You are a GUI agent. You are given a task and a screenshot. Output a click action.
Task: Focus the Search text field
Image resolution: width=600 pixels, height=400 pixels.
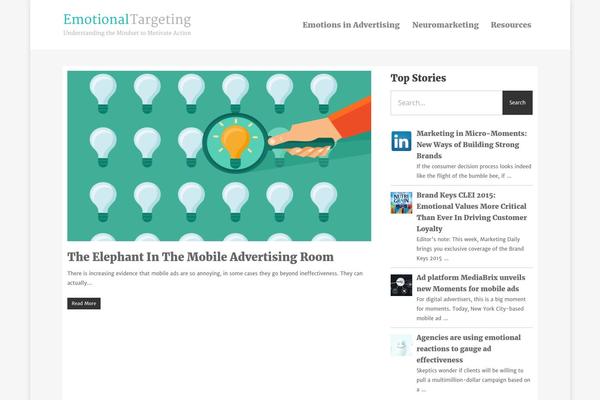click(446, 102)
